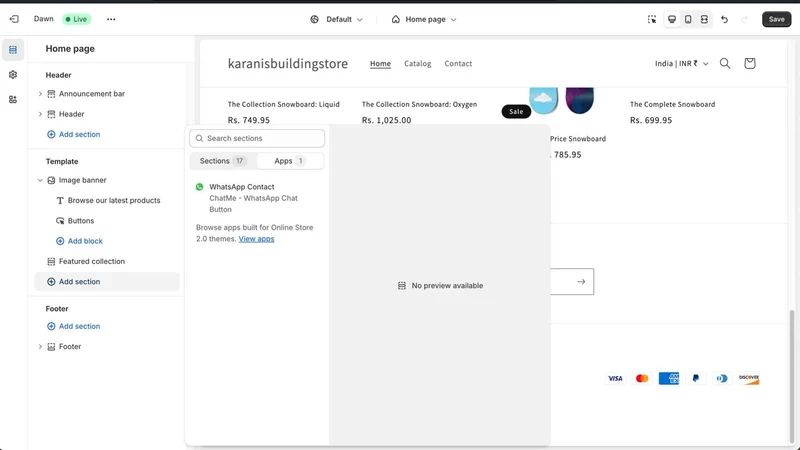The width and height of the screenshot is (800, 450).
Task: Click Add section under Header group
Action: click(x=73, y=134)
